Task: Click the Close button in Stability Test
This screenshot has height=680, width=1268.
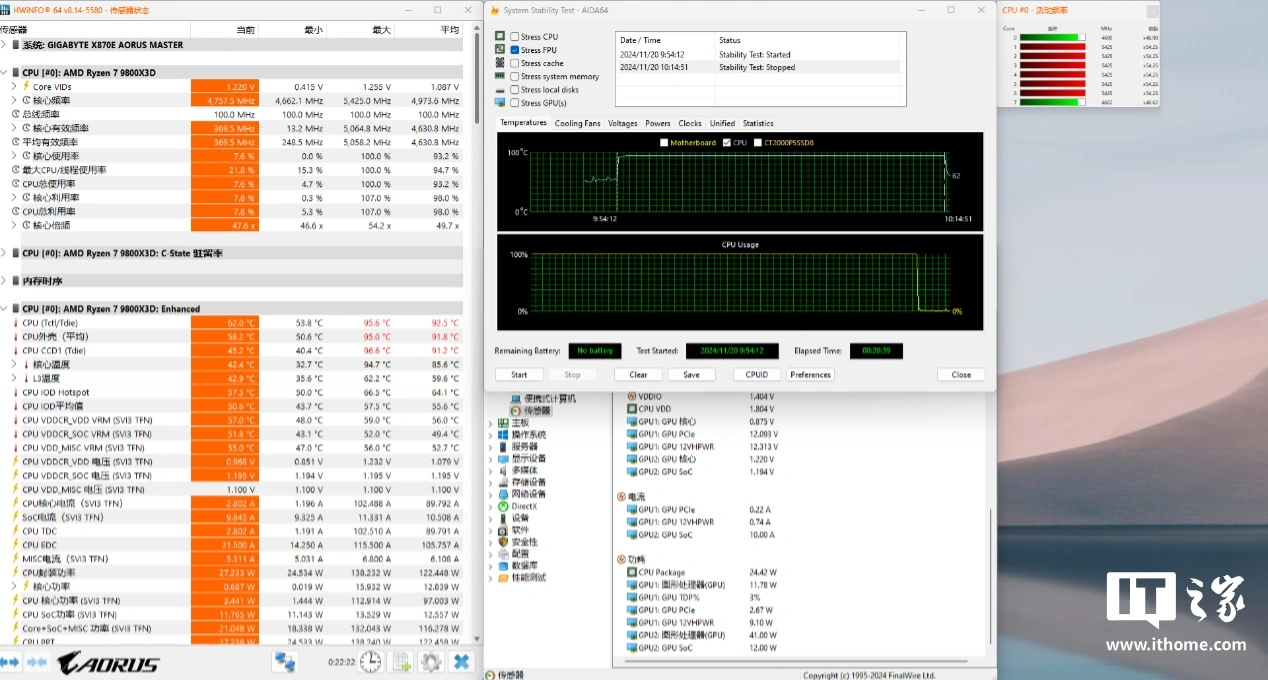Action: (x=961, y=375)
